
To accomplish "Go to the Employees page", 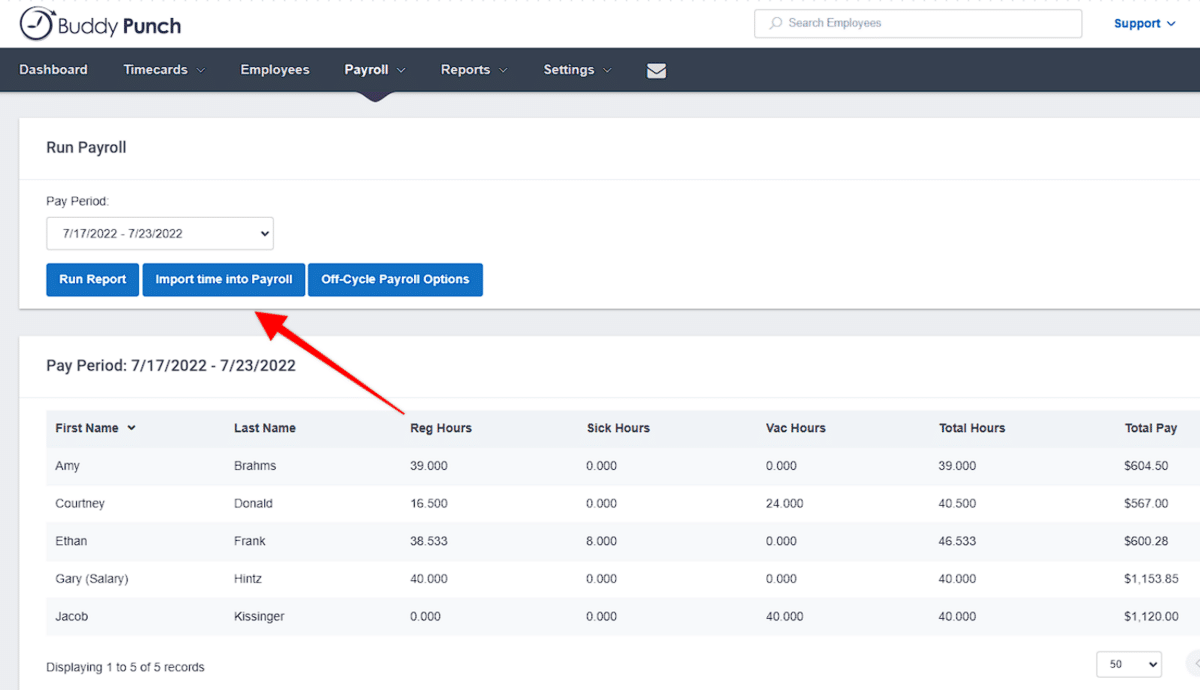I will (x=275, y=70).
